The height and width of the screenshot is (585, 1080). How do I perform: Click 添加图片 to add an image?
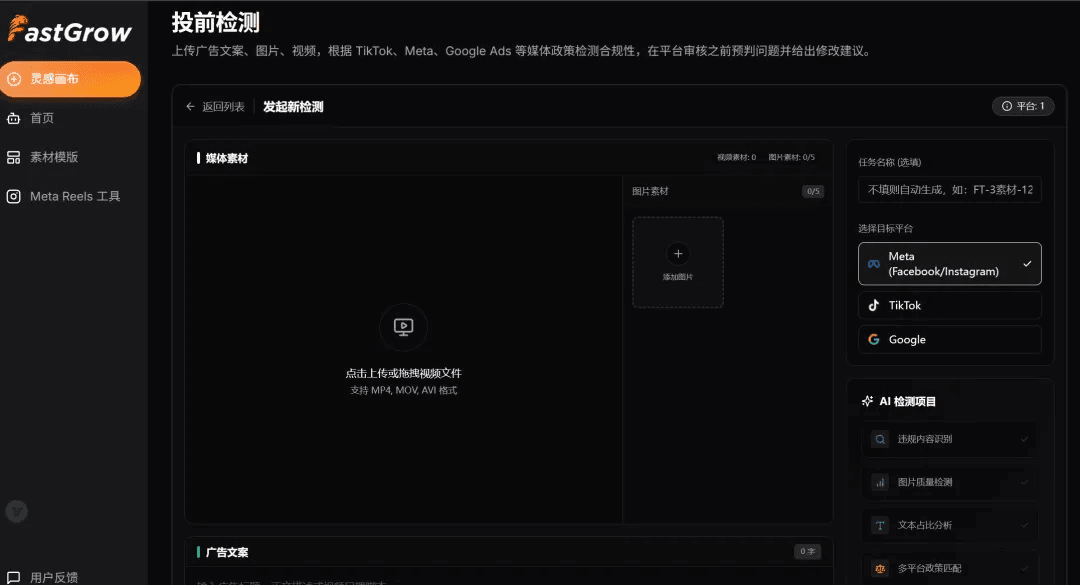tap(678, 262)
